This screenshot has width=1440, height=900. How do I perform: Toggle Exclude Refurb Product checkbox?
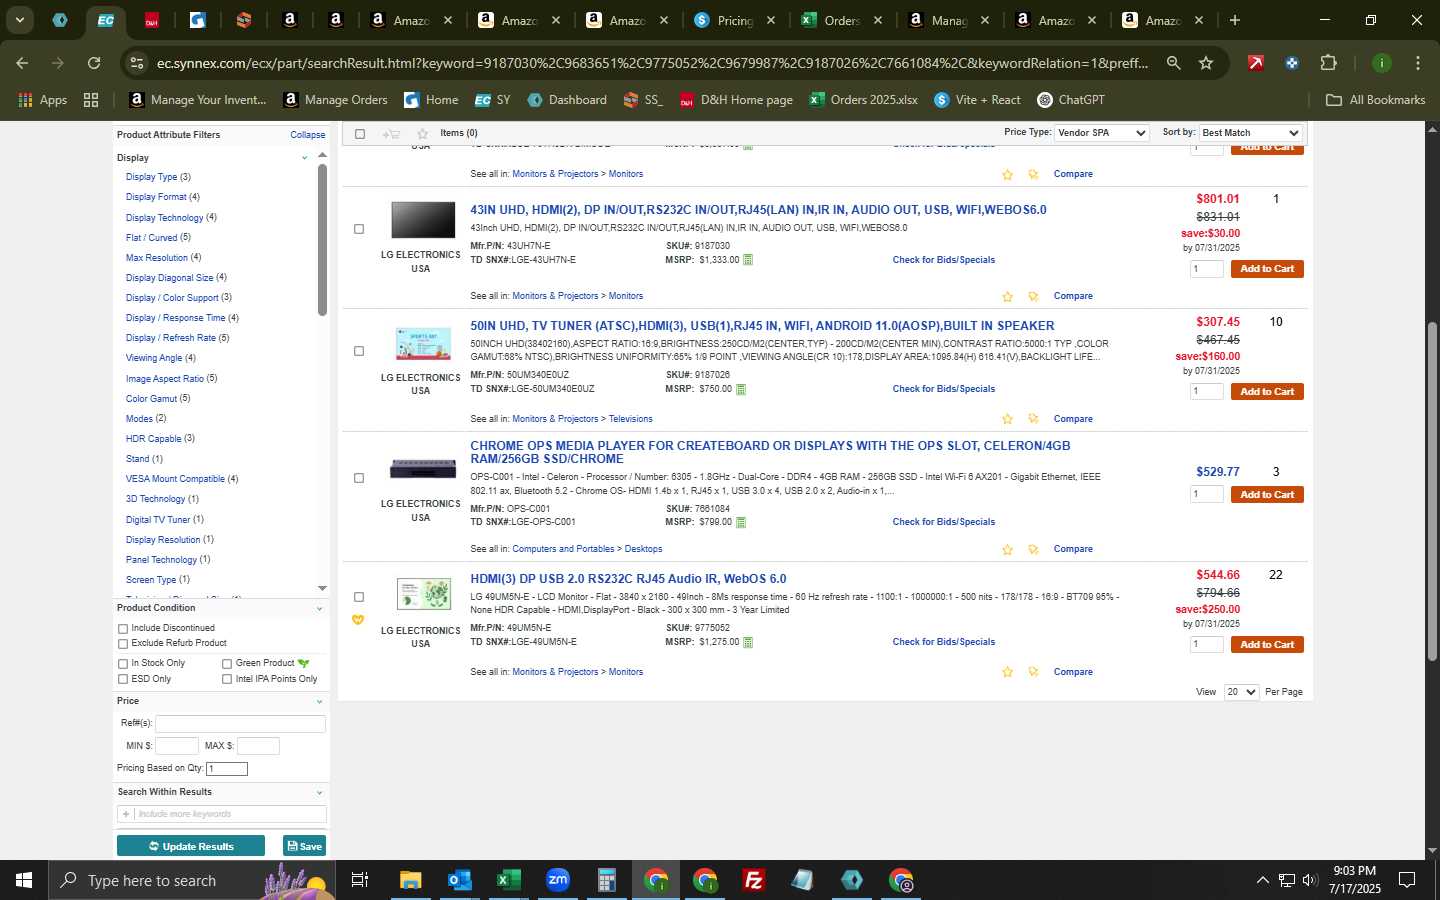[123, 644]
